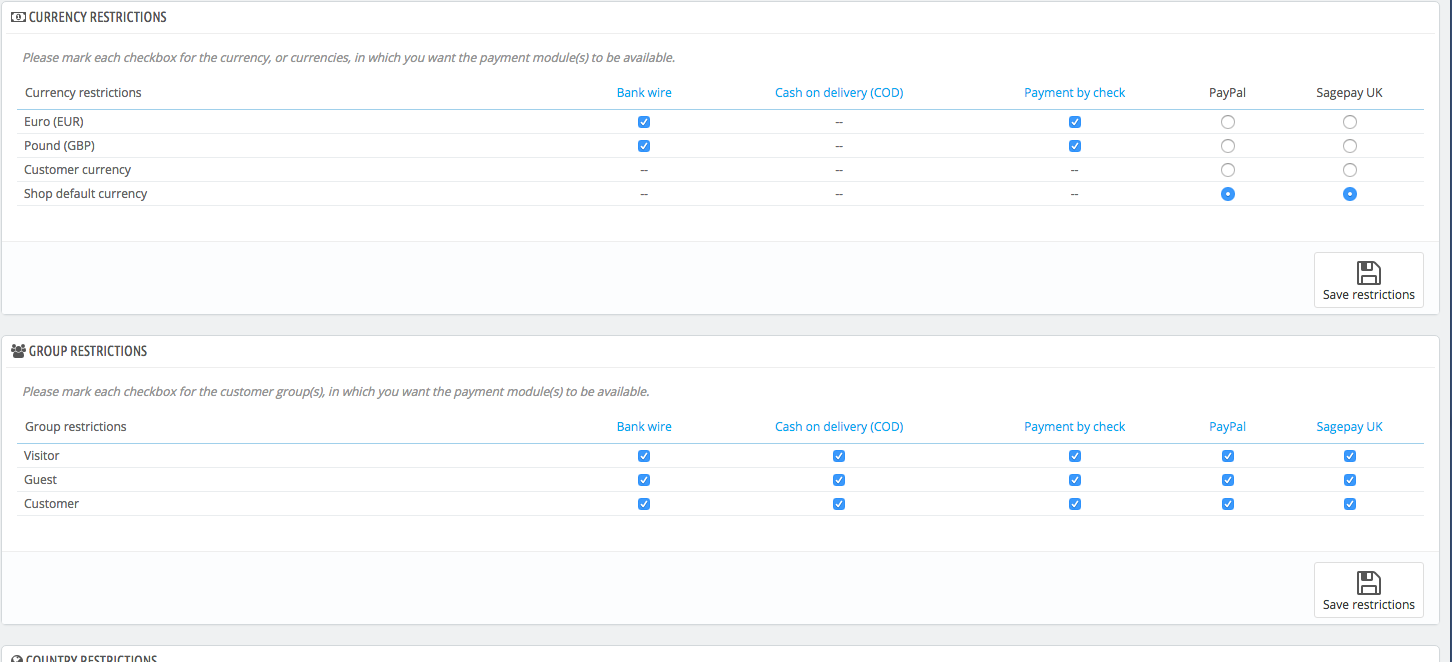Click the Currency Restrictions money icon
Viewport: 1452px width, 662px height.
point(18,18)
